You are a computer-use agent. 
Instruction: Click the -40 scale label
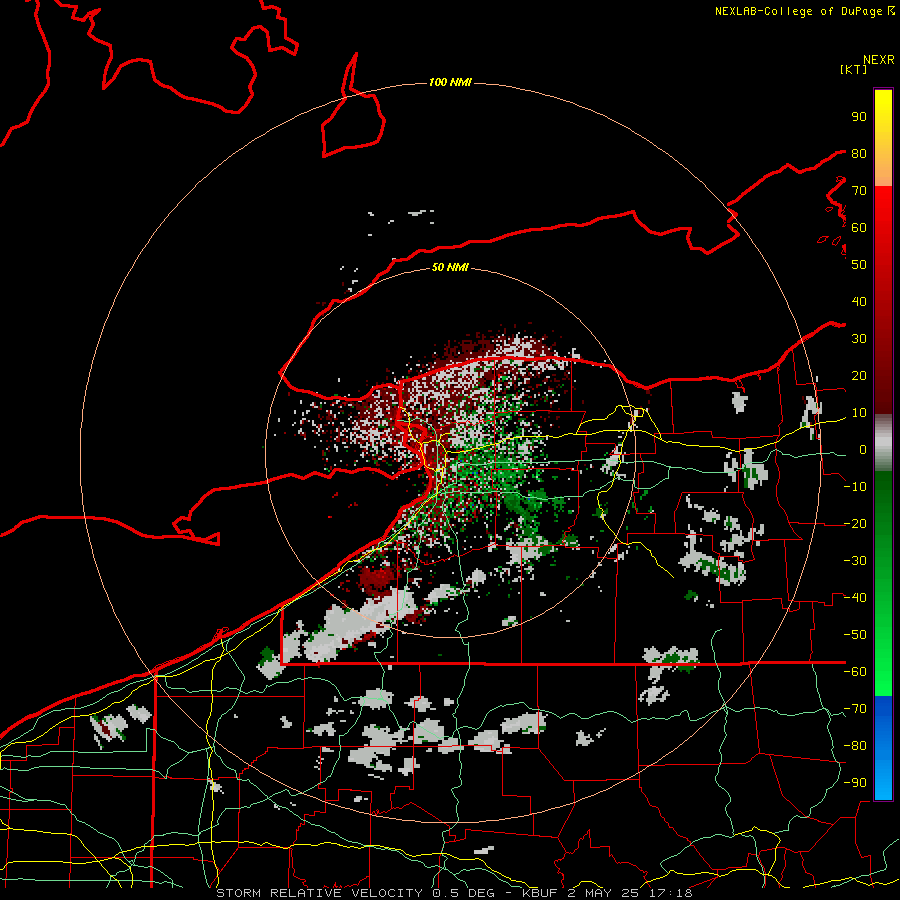coord(855,598)
